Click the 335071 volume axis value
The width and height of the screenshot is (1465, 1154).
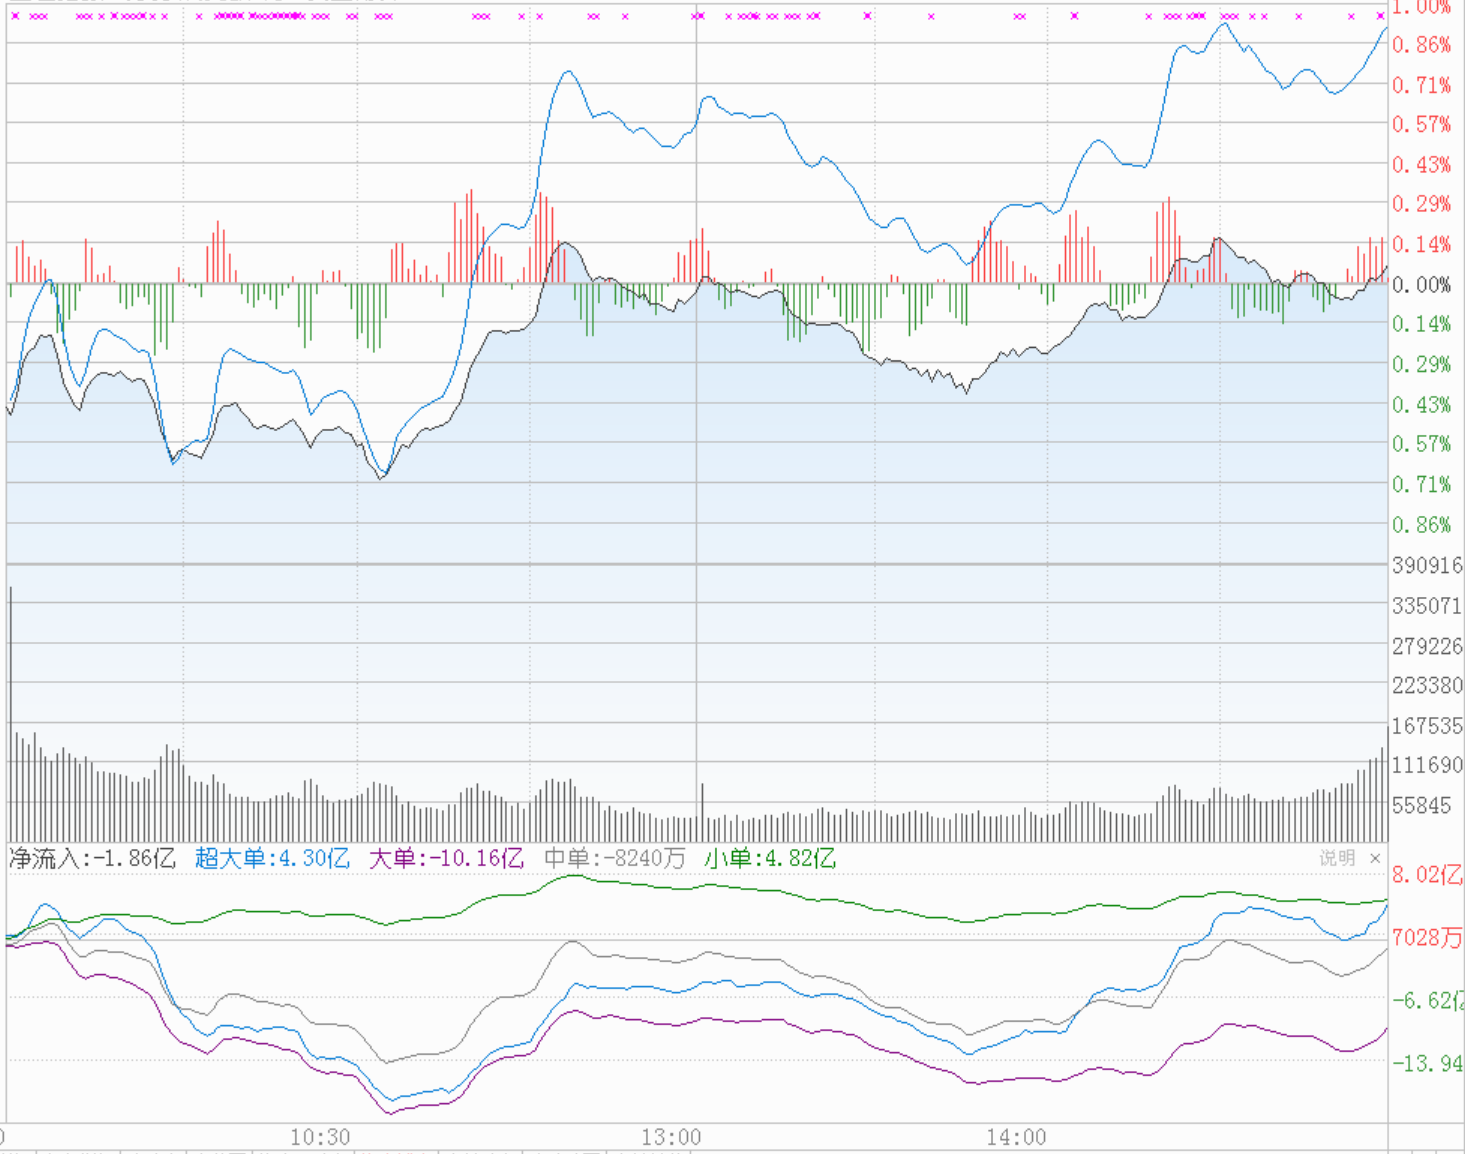point(1427,605)
